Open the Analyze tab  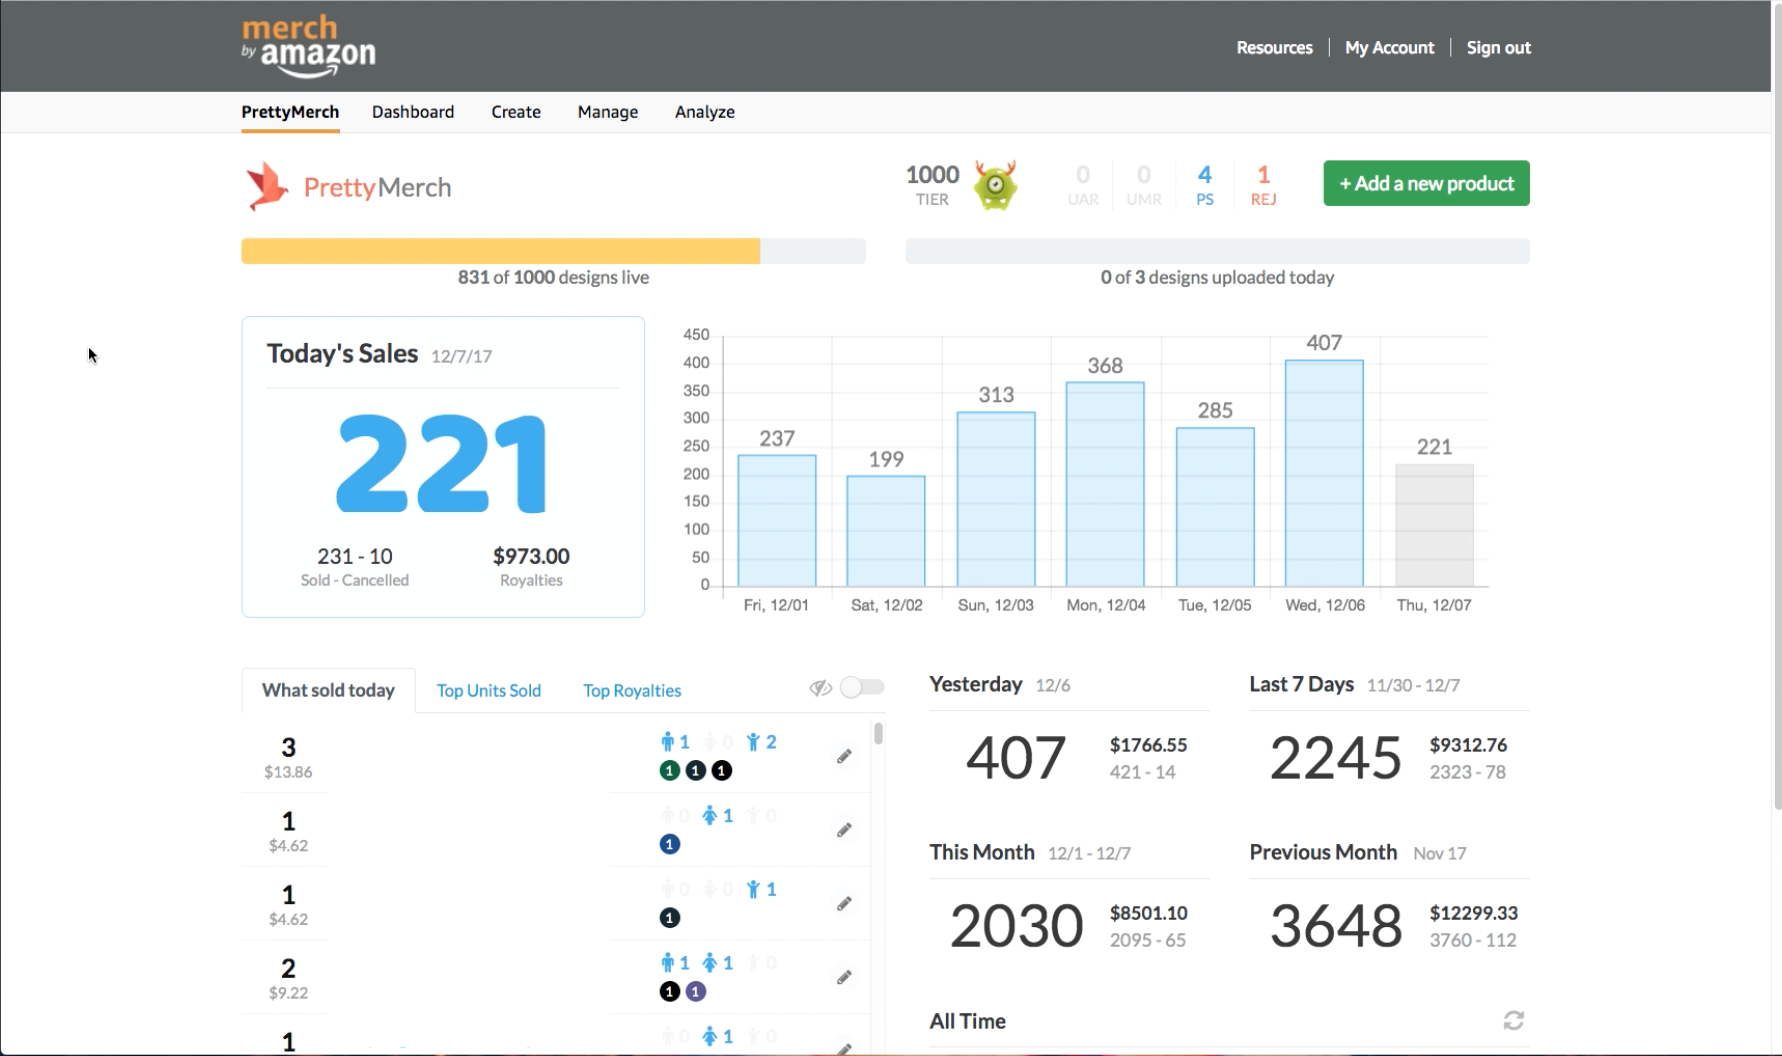click(x=705, y=112)
